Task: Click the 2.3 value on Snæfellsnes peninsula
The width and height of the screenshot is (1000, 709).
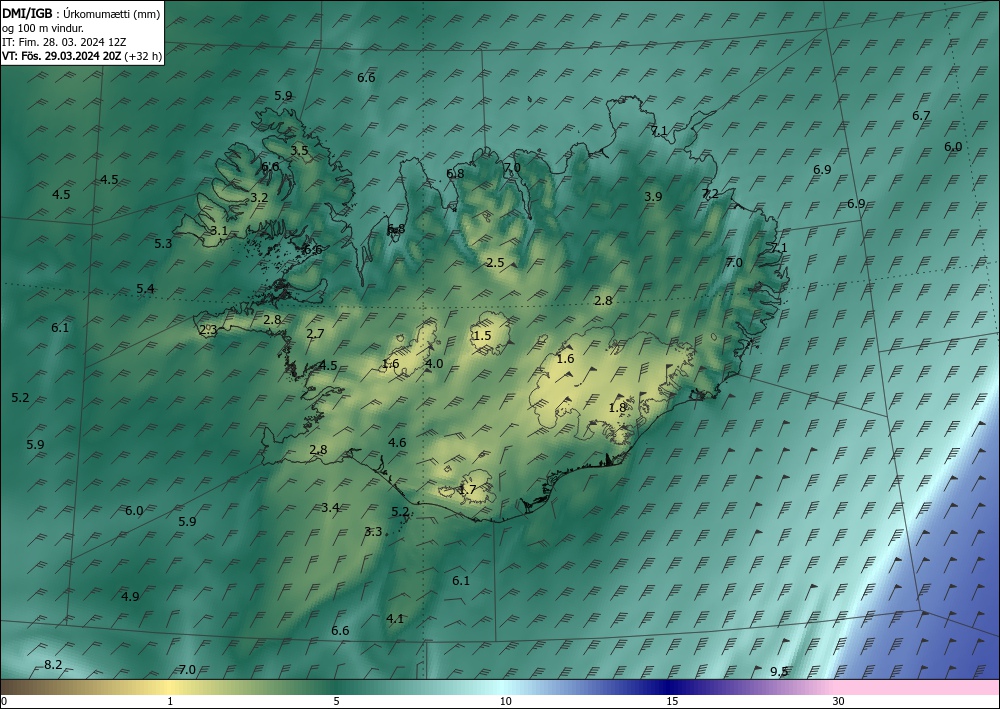Action: pos(209,330)
